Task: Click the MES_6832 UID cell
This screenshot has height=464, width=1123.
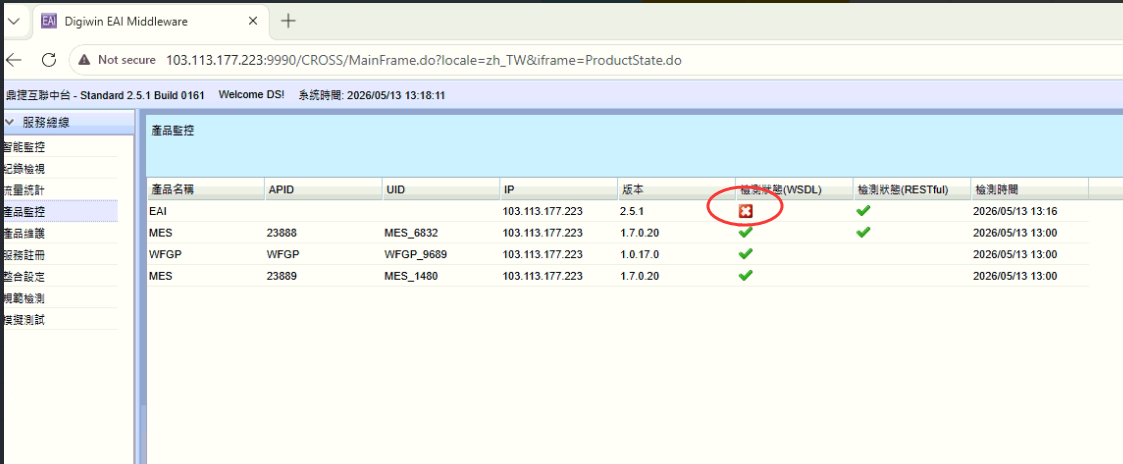Action: pos(411,233)
